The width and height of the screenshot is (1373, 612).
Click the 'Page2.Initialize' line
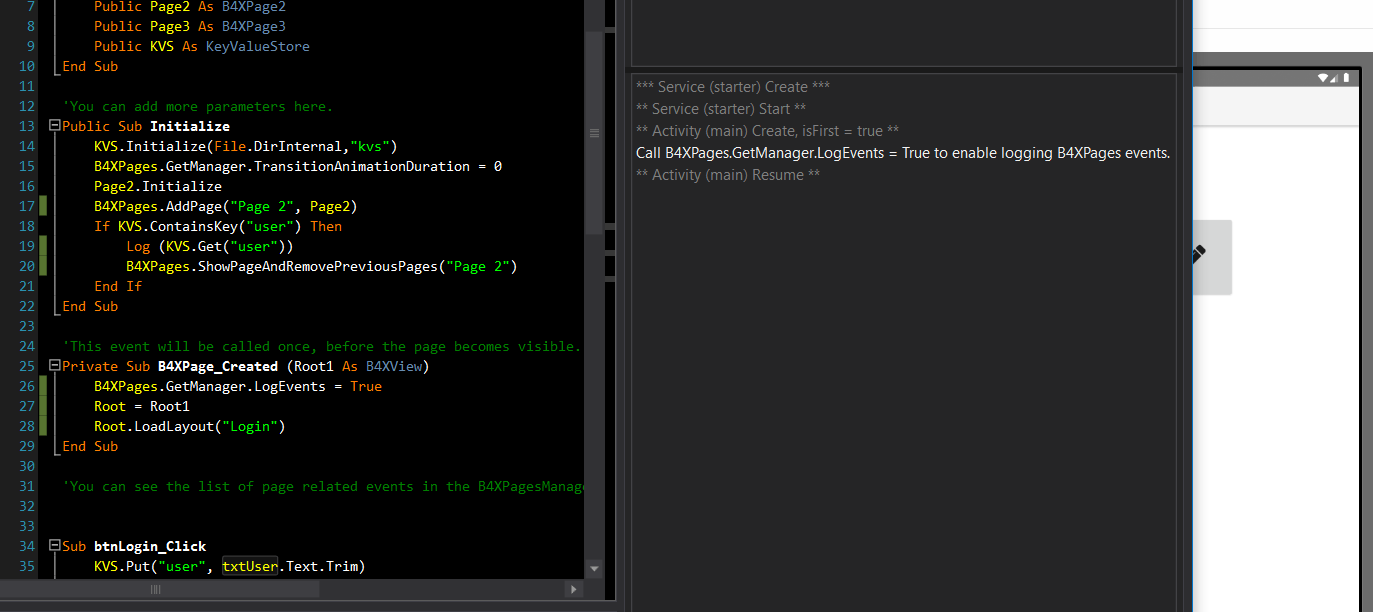click(x=158, y=186)
